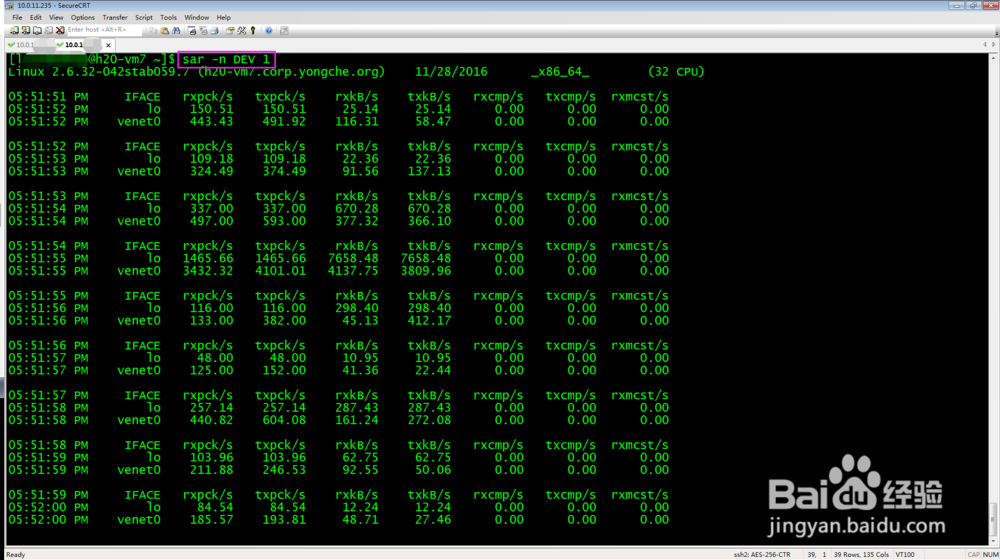The height and width of the screenshot is (560, 1000).
Task: Click the '(32 CPU)' text in header line
Action: [x=676, y=71]
